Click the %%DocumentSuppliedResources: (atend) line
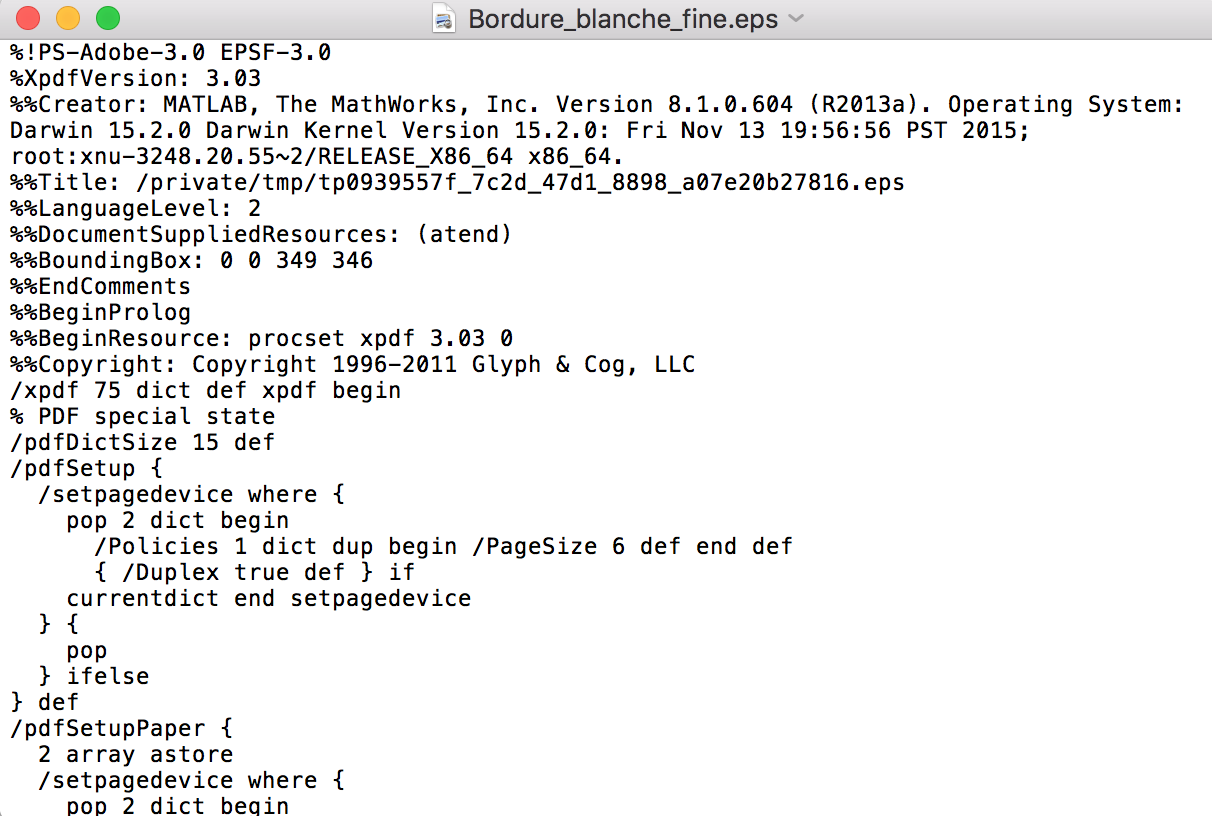 coord(261,234)
